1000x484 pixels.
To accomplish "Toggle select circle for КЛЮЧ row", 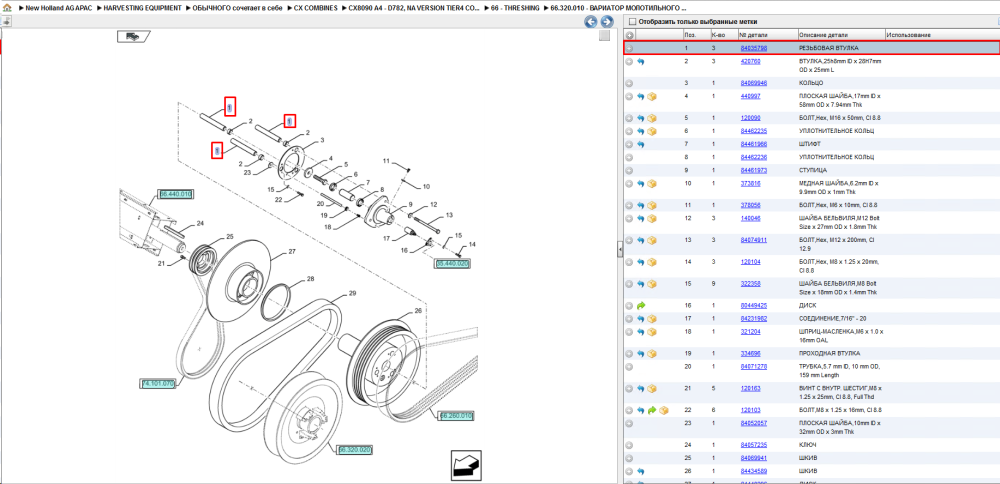I will tap(629, 445).
